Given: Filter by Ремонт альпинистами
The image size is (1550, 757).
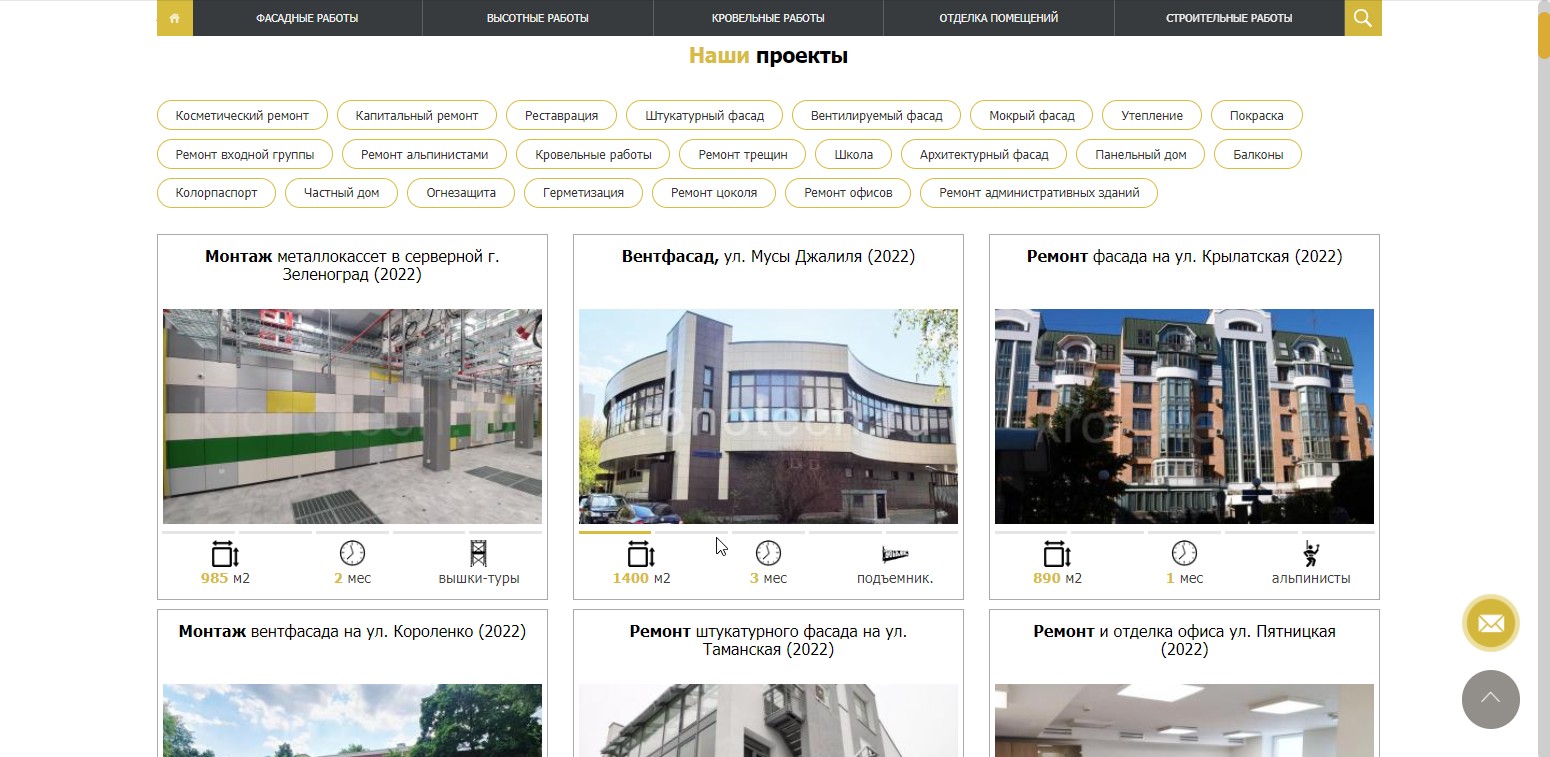Looking at the screenshot, I should (425, 155).
